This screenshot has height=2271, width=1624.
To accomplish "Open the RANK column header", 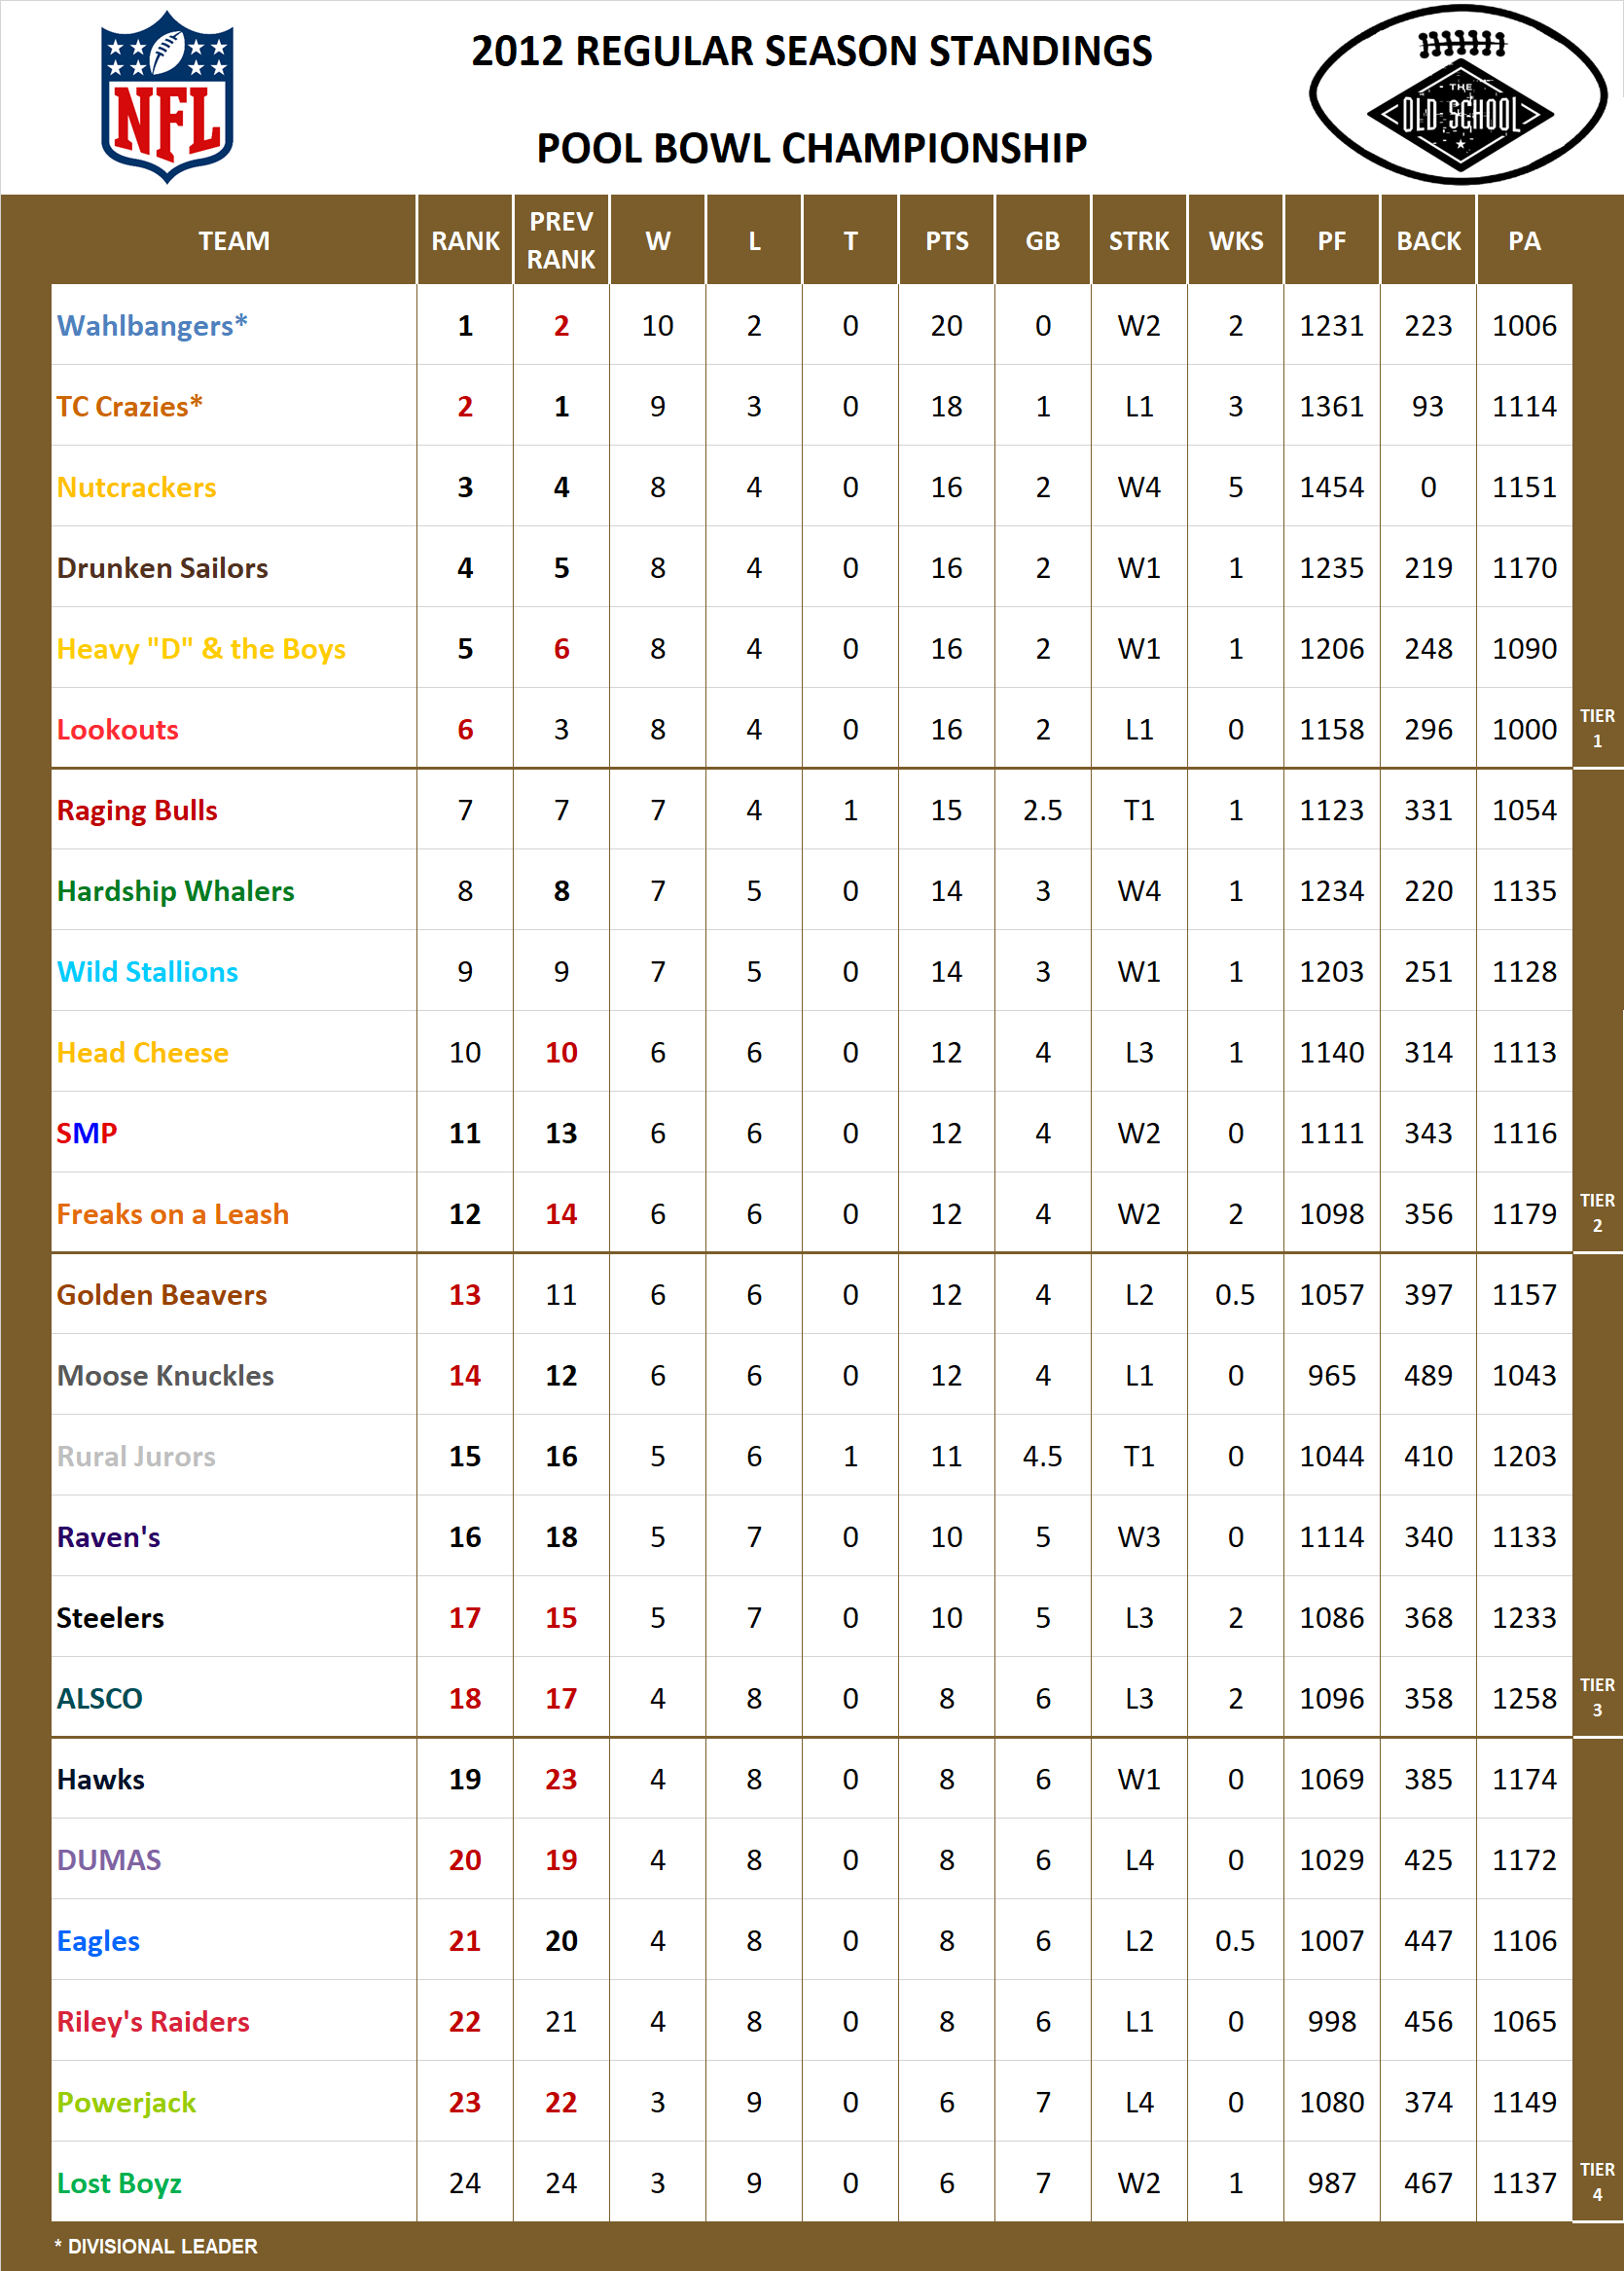I will (465, 240).
